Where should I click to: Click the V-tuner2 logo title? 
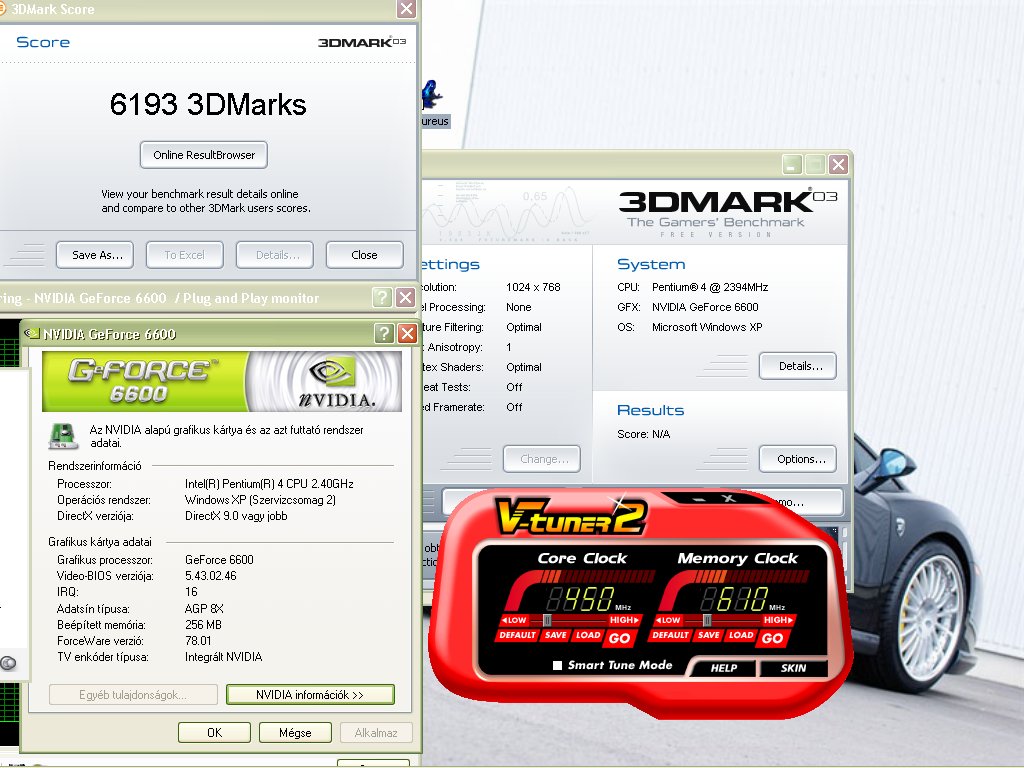click(x=570, y=517)
